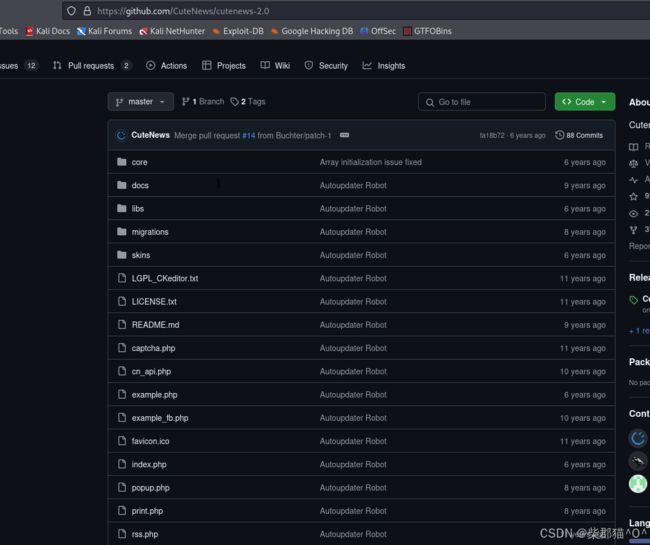Go to the Security tab
Viewport: 650px width, 545px height.
point(326,65)
